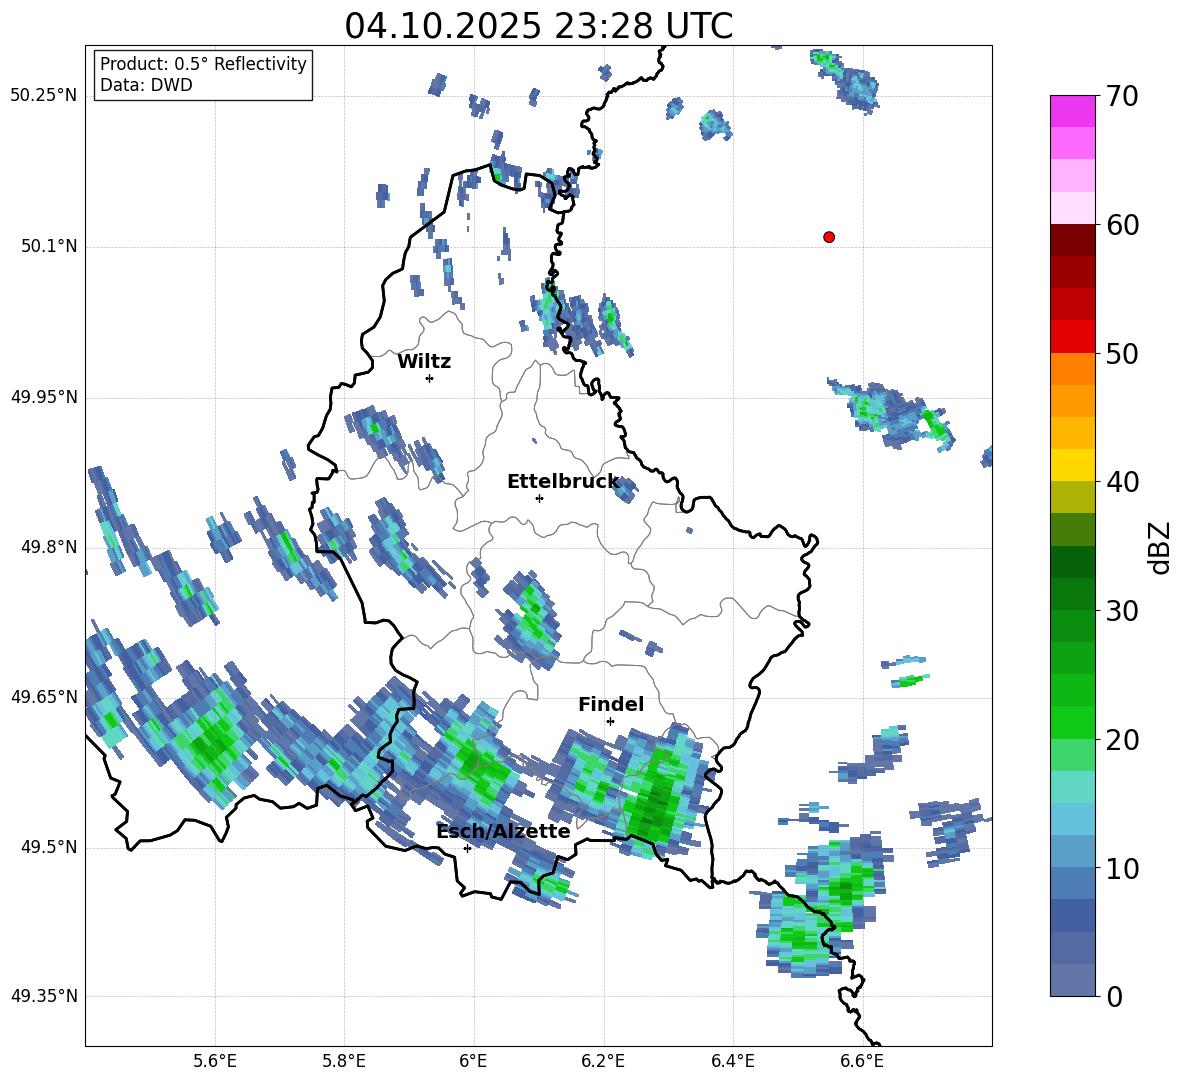Click the 'Product: 0.5° Reflectivity' text
1184x1081 pixels.
[203, 64]
